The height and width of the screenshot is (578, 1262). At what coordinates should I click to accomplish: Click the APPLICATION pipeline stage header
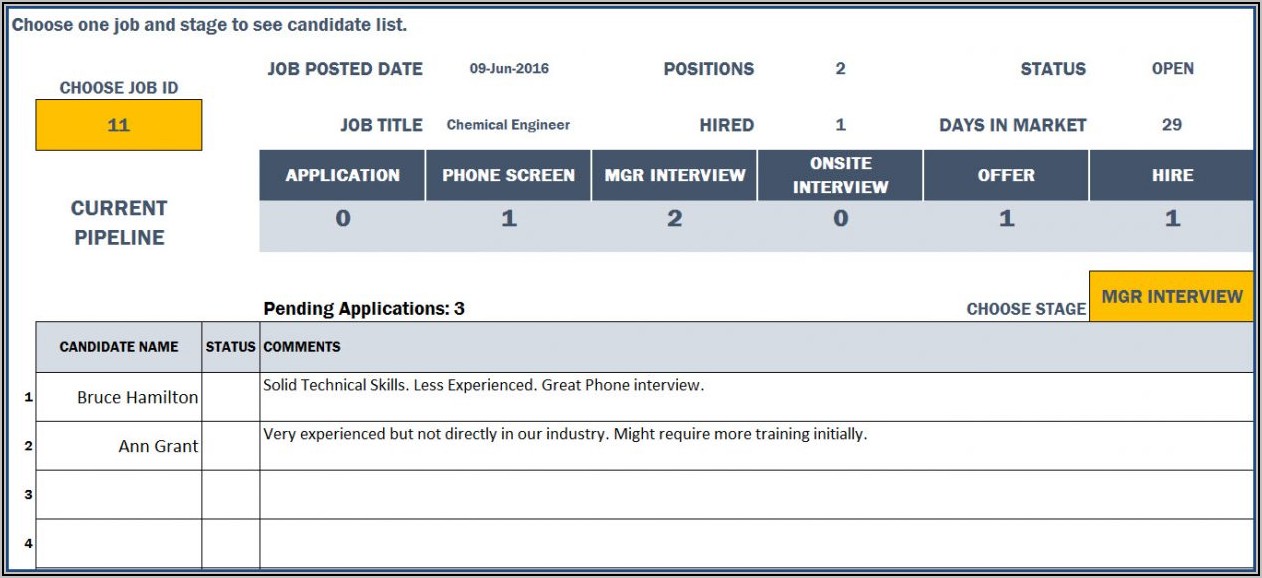342,175
